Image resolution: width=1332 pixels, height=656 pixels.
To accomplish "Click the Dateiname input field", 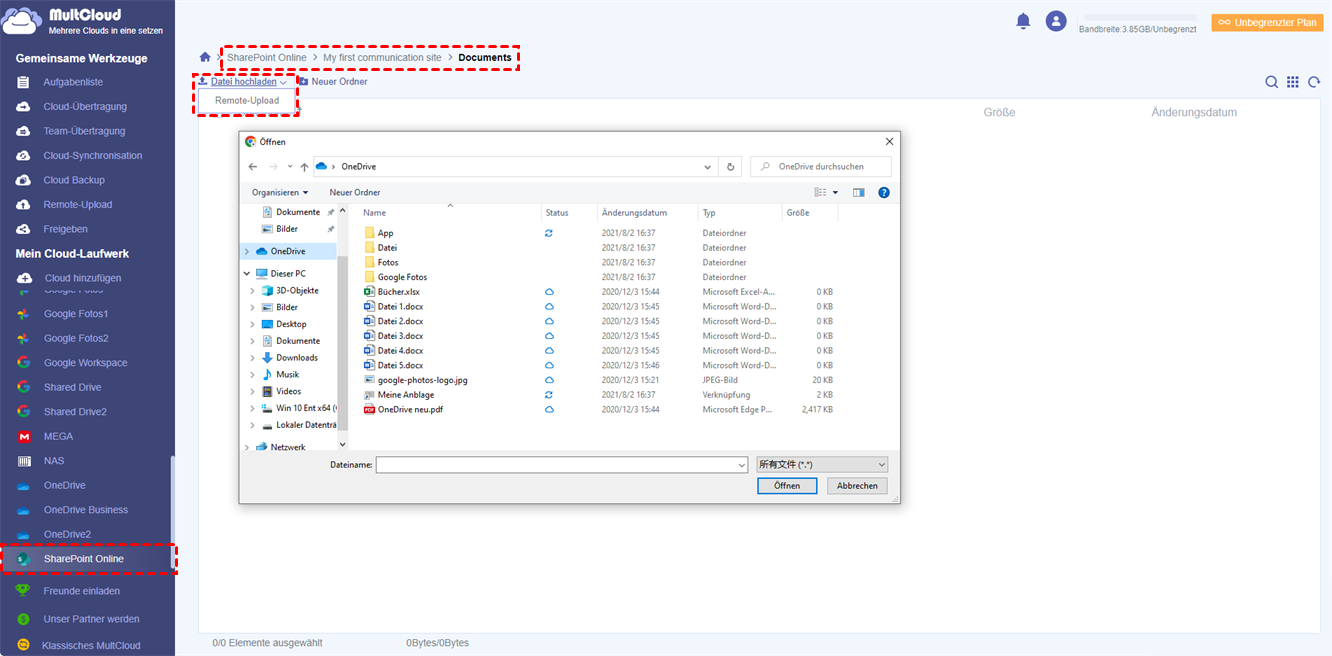I will point(555,465).
